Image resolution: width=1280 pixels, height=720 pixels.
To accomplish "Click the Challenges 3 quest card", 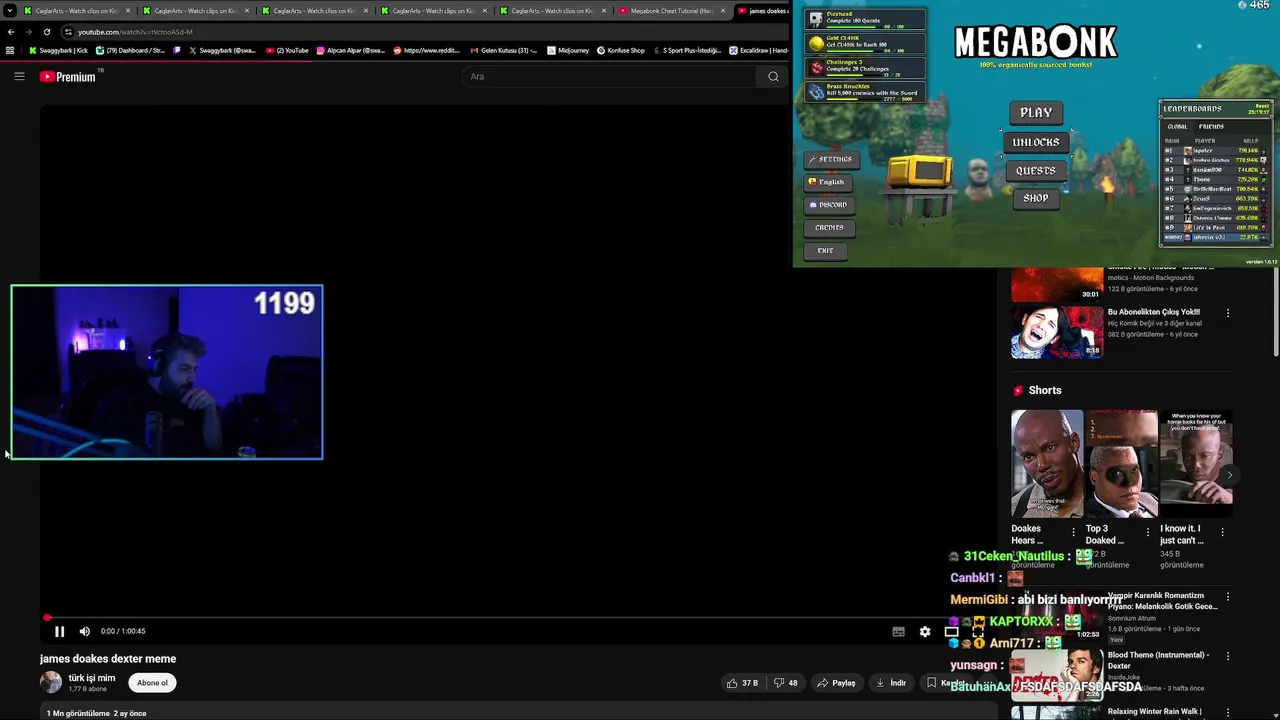I will (866, 67).
